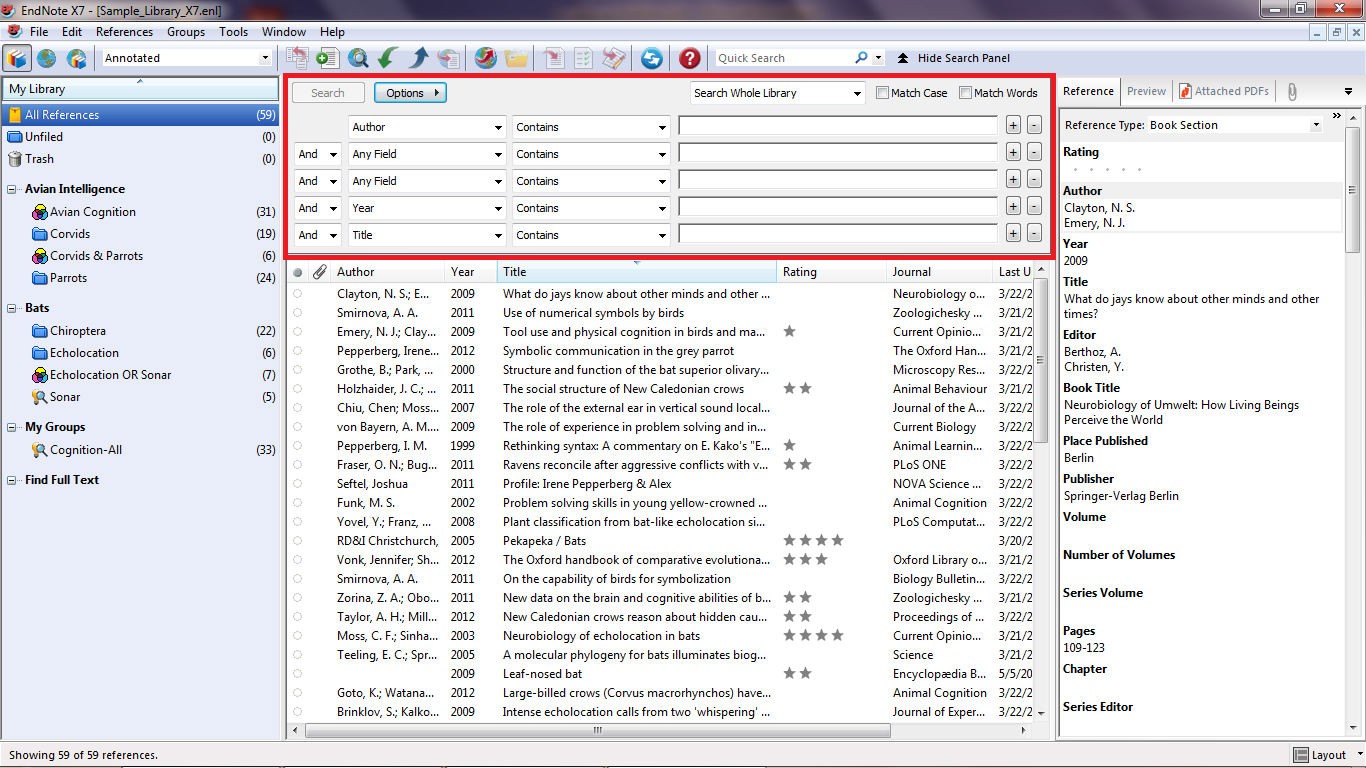The image size is (1366, 768).
Task: Click Hide Search Panel
Action: 954,58
